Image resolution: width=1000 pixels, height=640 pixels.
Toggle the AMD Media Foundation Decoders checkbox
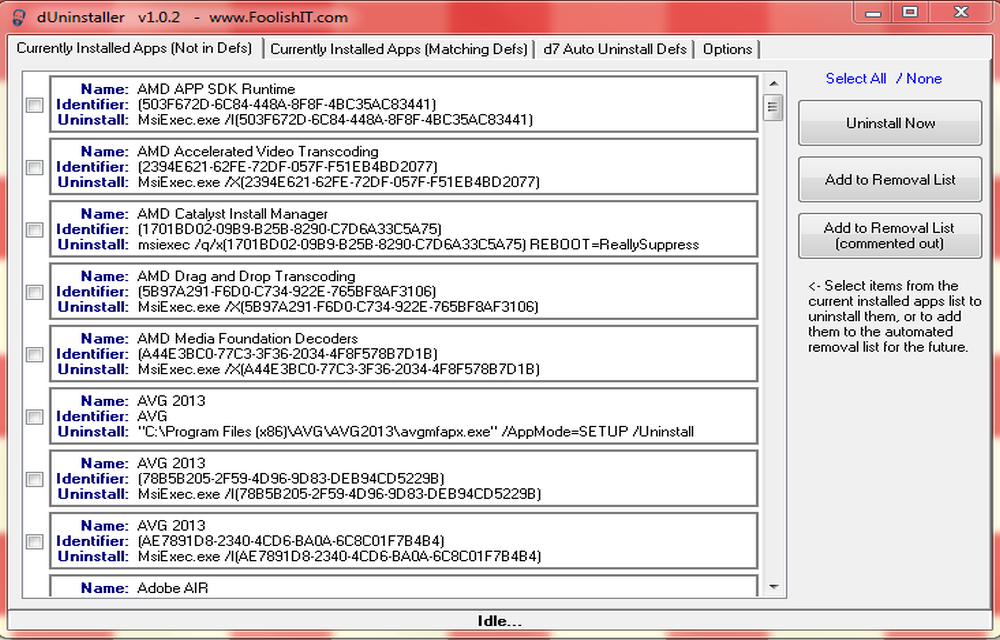tap(34, 354)
